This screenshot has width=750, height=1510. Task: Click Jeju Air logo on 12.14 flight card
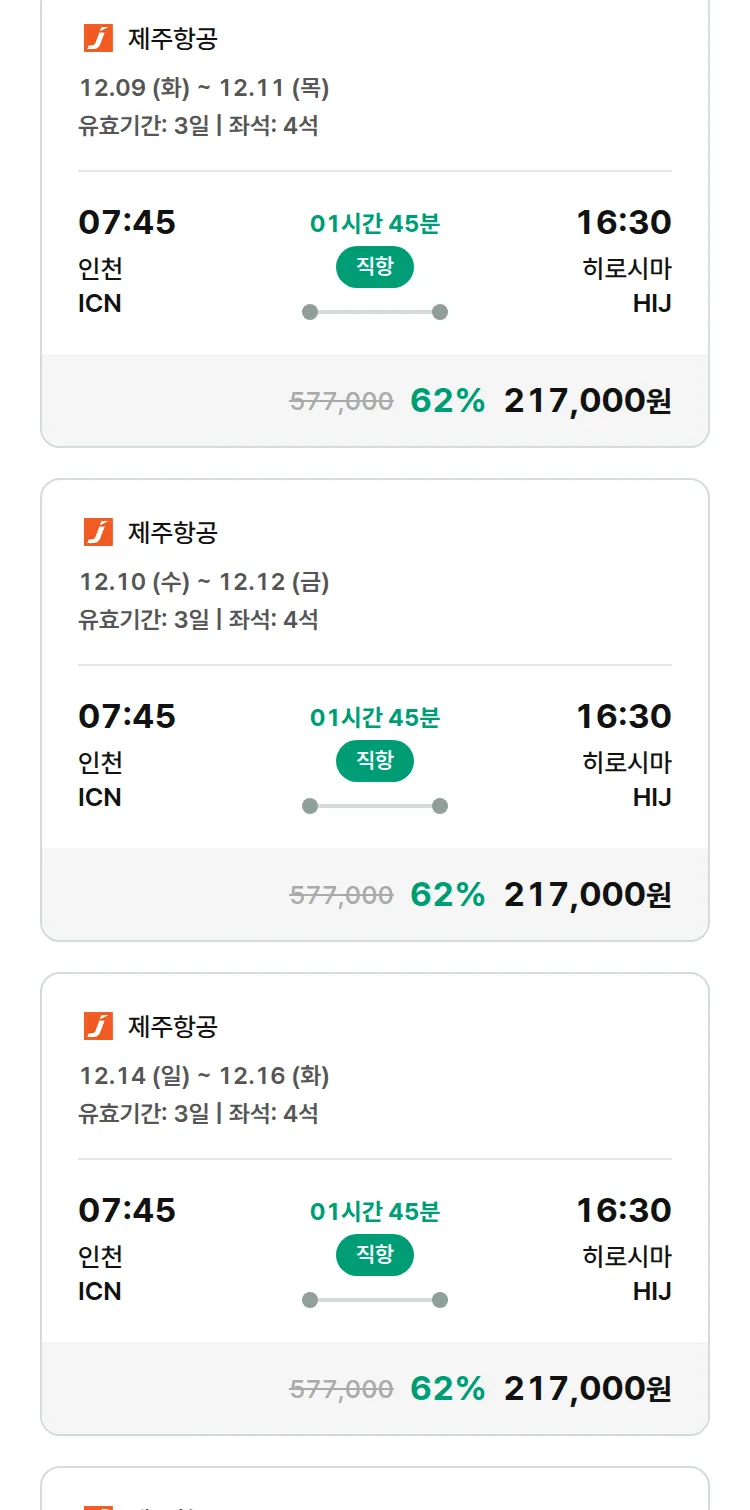click(x=98, y=1026)
